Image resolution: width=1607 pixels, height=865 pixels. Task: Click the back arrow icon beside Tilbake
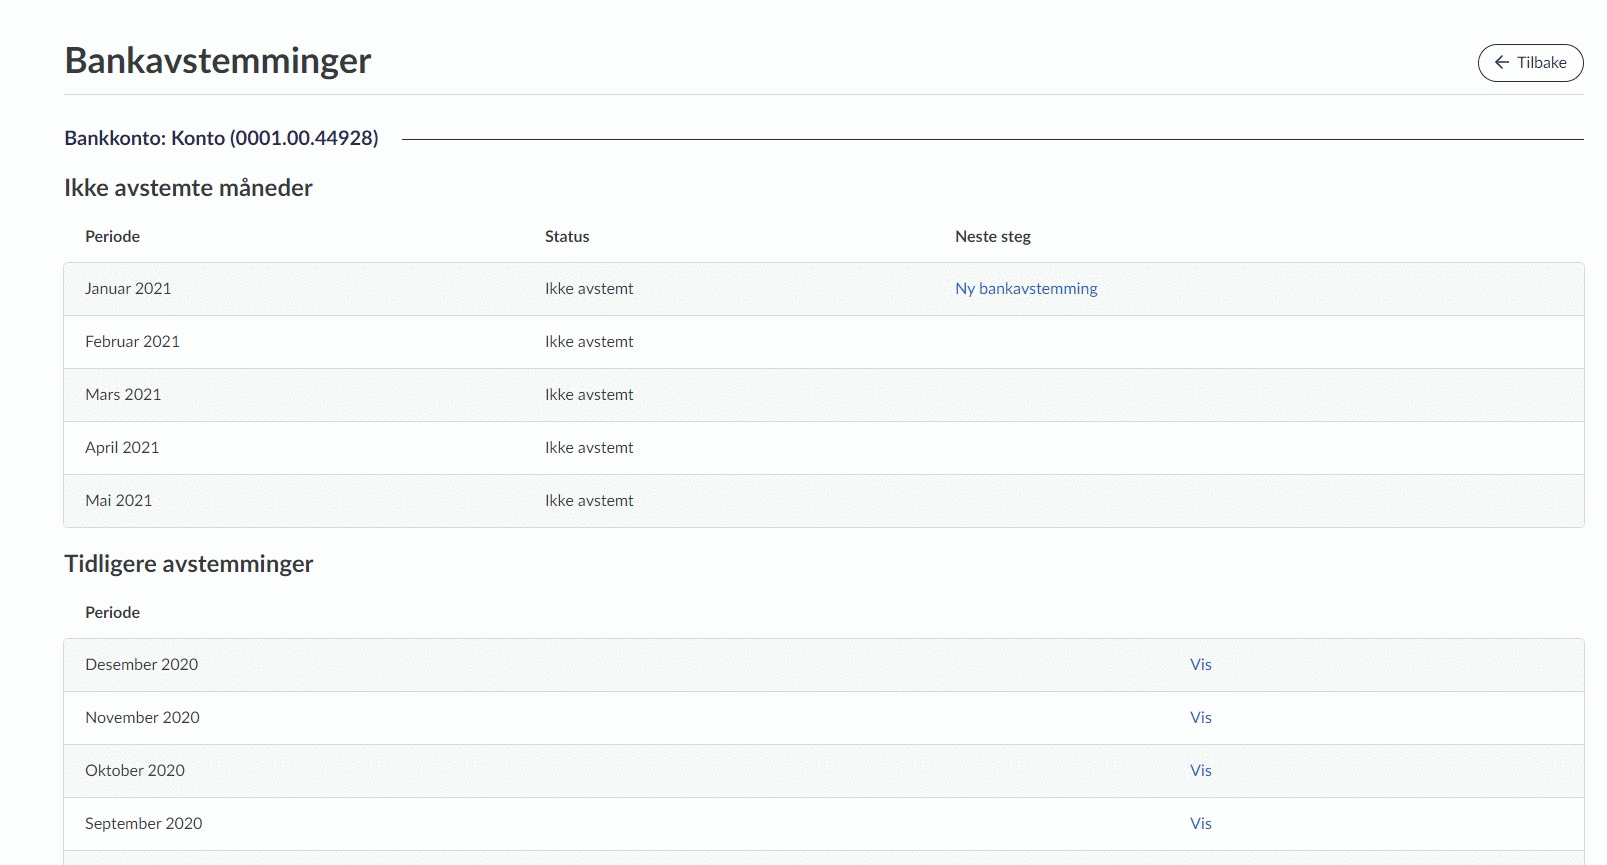1501,62
